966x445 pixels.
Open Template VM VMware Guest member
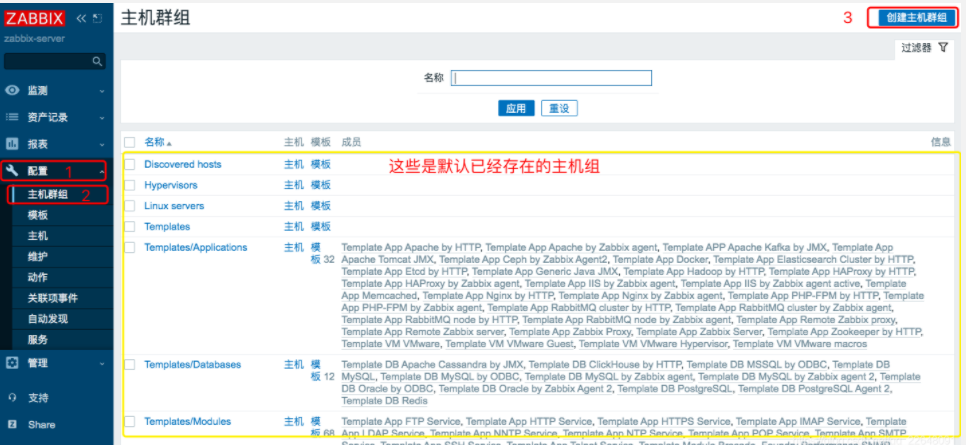509,344
